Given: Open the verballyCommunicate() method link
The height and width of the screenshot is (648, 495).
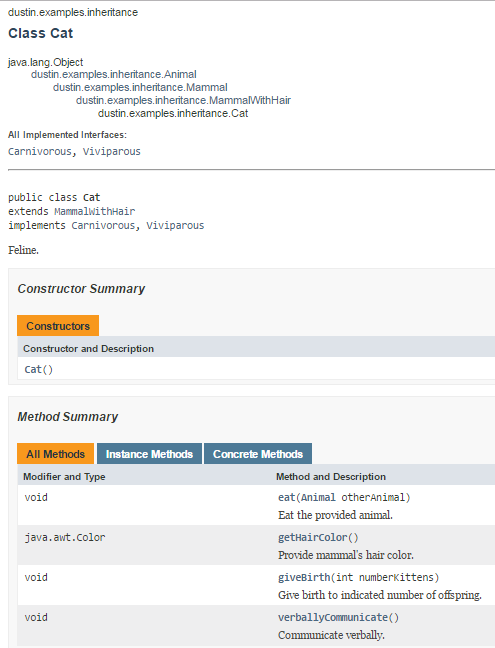Looking at the screenshot, I should tap(338, 617).
